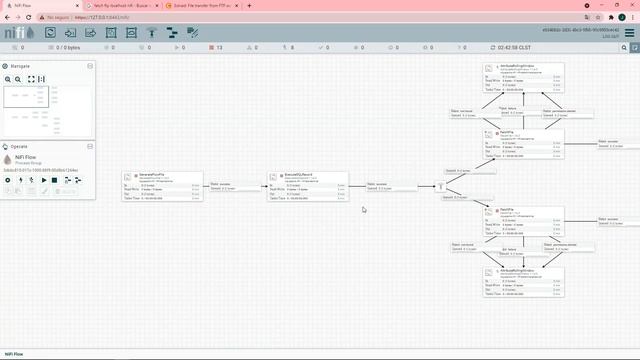Select the Input Port toolbar icon
The image size is (640, 360).
70,33
